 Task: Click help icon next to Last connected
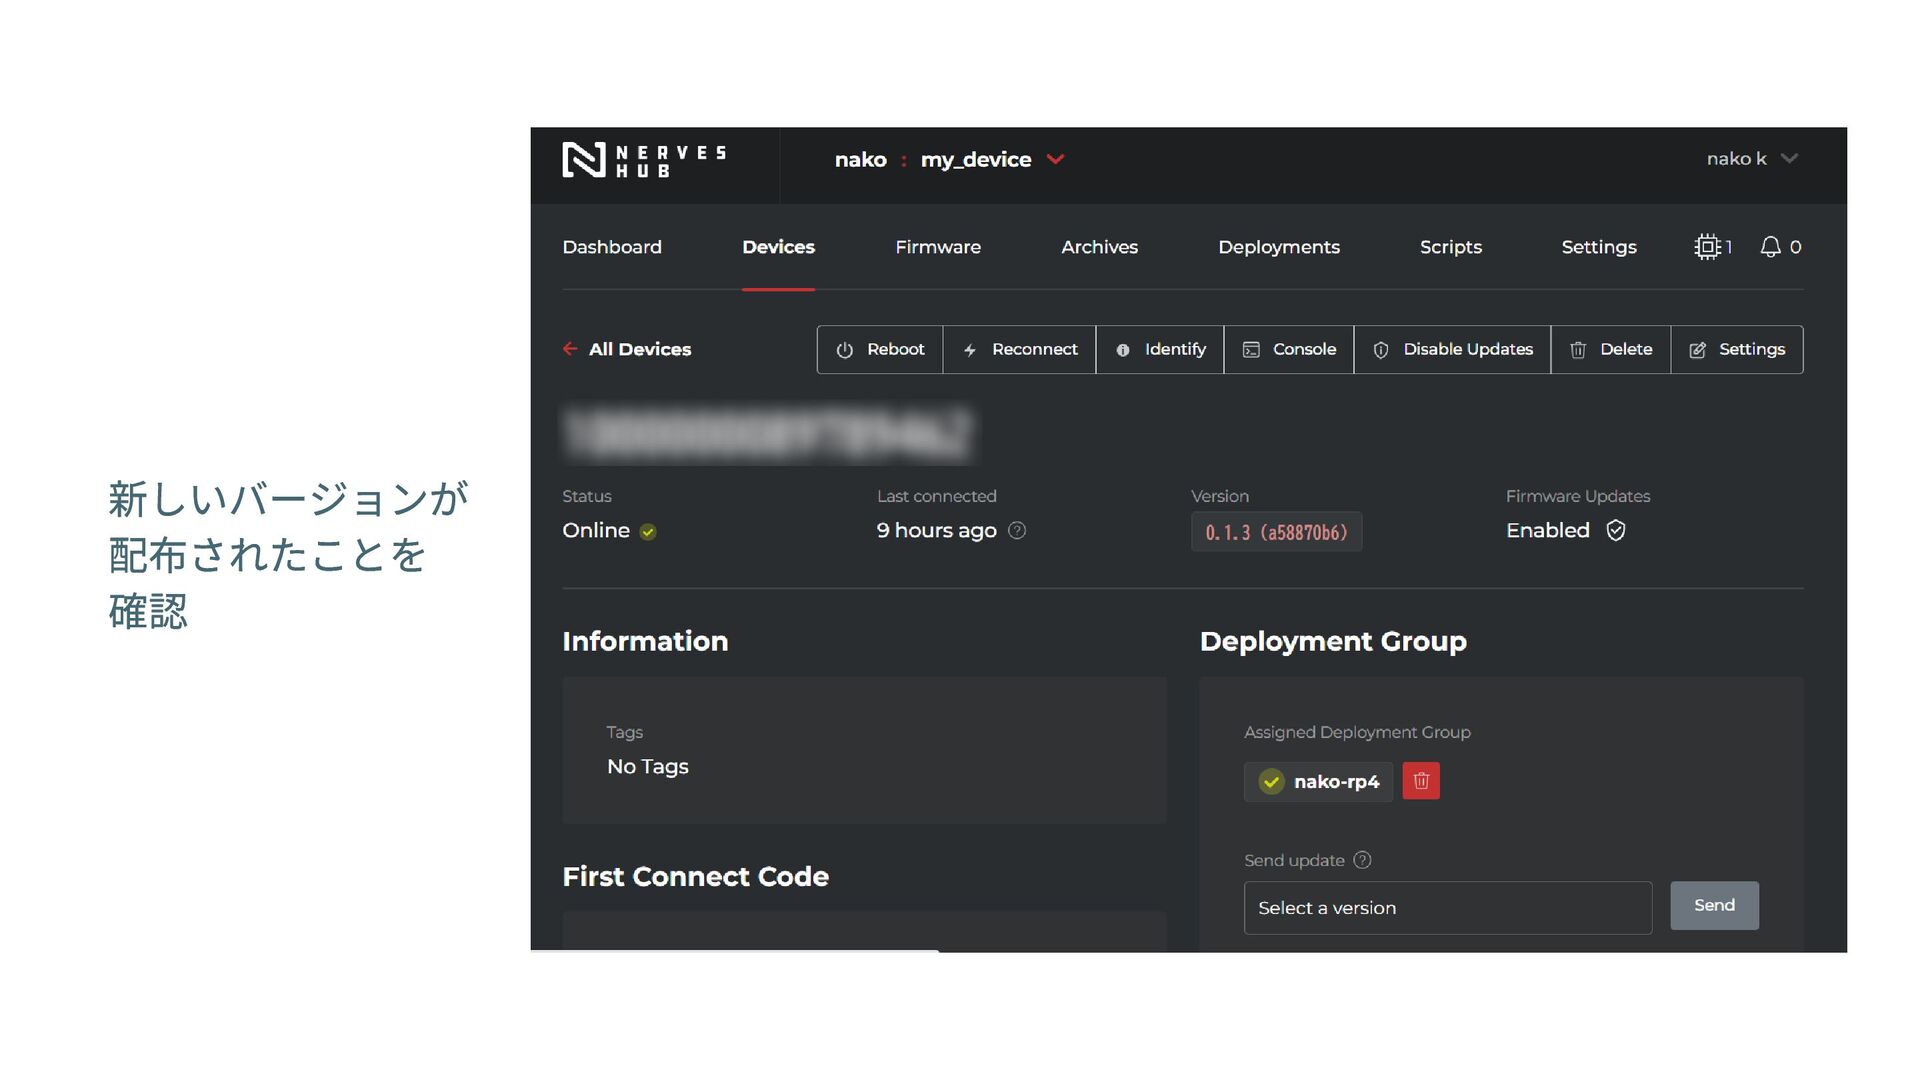point(1017,531)
